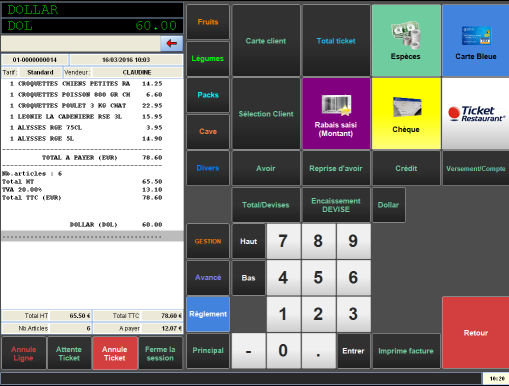Select the Chèque payment tile

click(x=406, y=114)
